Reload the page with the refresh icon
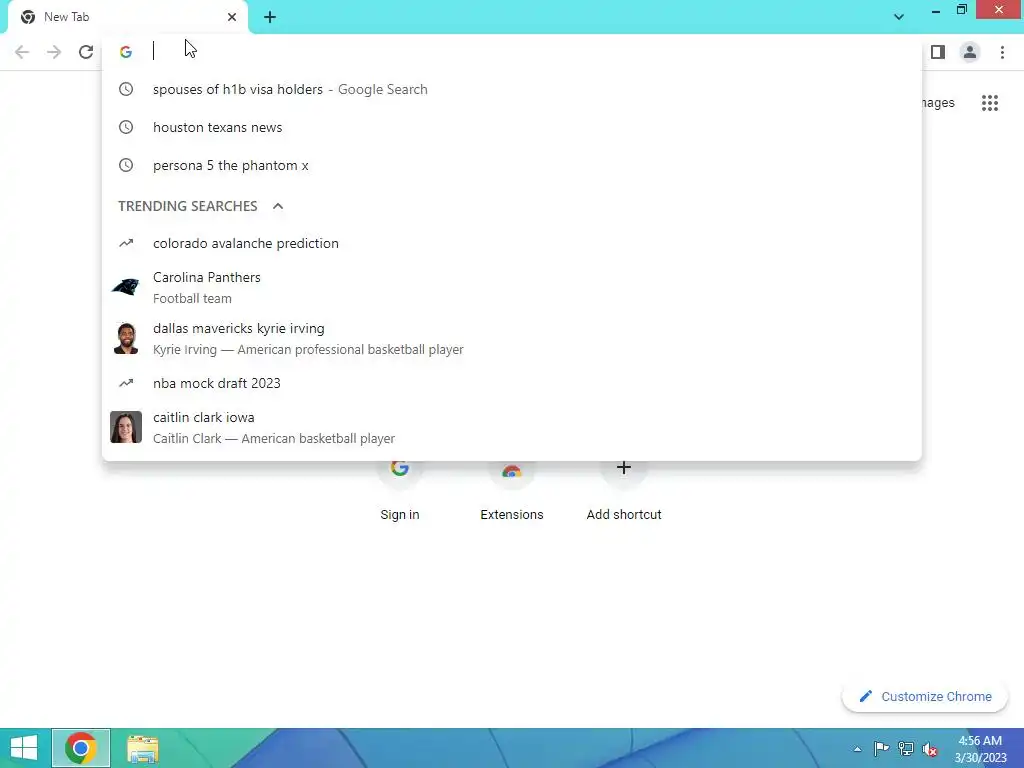The height and width of the screenshot is (768, 1024). click(86, 52)
